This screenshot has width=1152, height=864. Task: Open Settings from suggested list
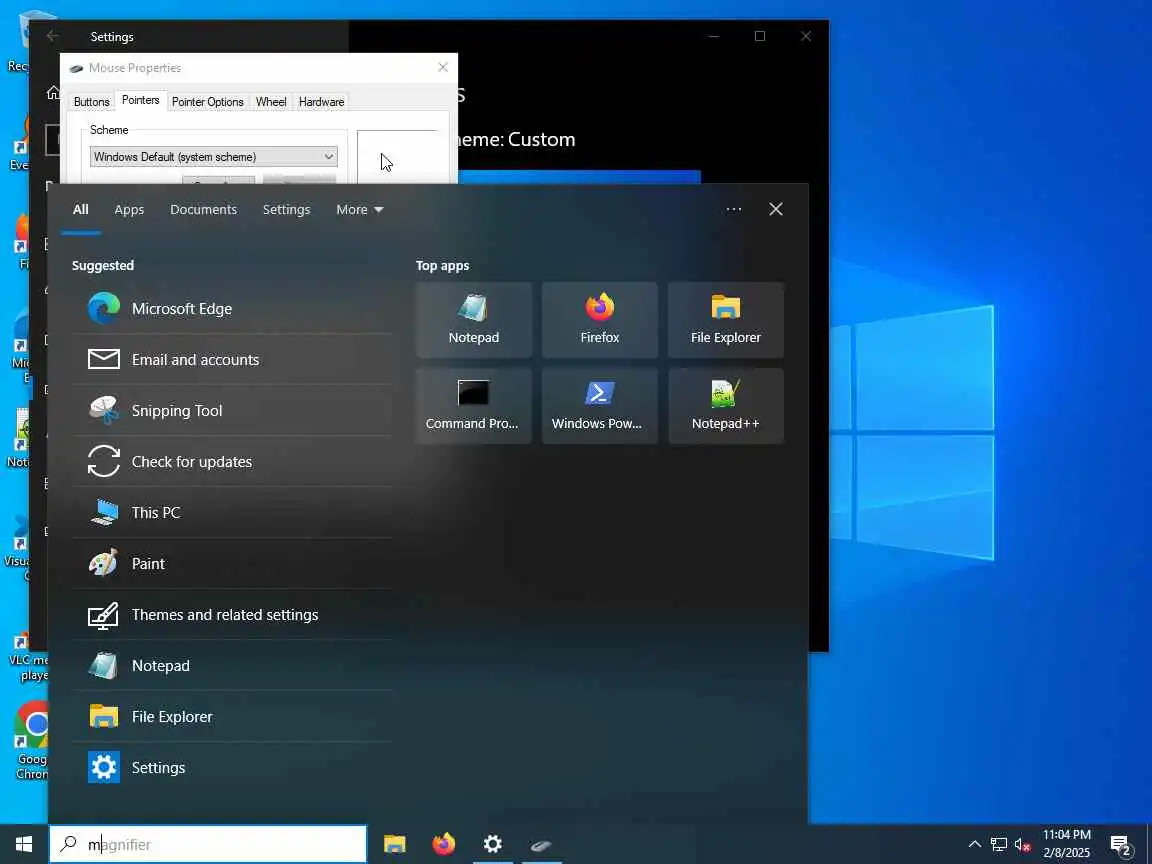coord(232,768)
